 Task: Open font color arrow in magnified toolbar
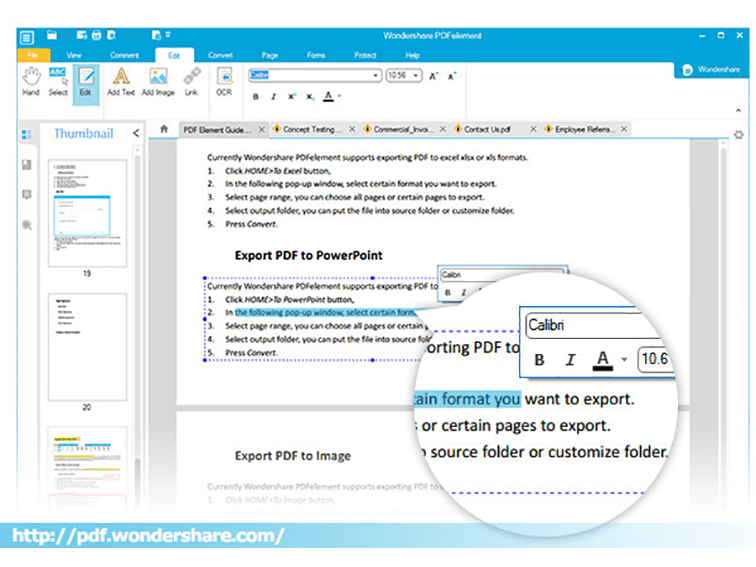(624, 360)
